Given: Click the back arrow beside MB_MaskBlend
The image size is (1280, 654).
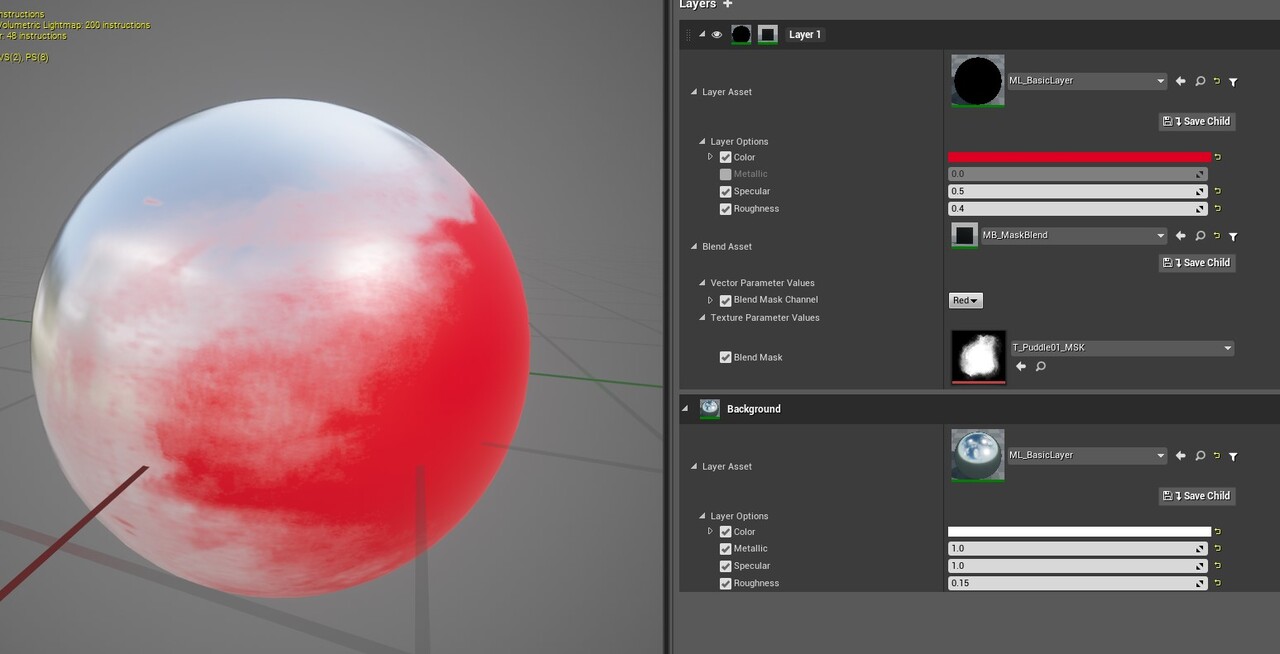Looking at the screenshot, I should tap(1181, 236).
